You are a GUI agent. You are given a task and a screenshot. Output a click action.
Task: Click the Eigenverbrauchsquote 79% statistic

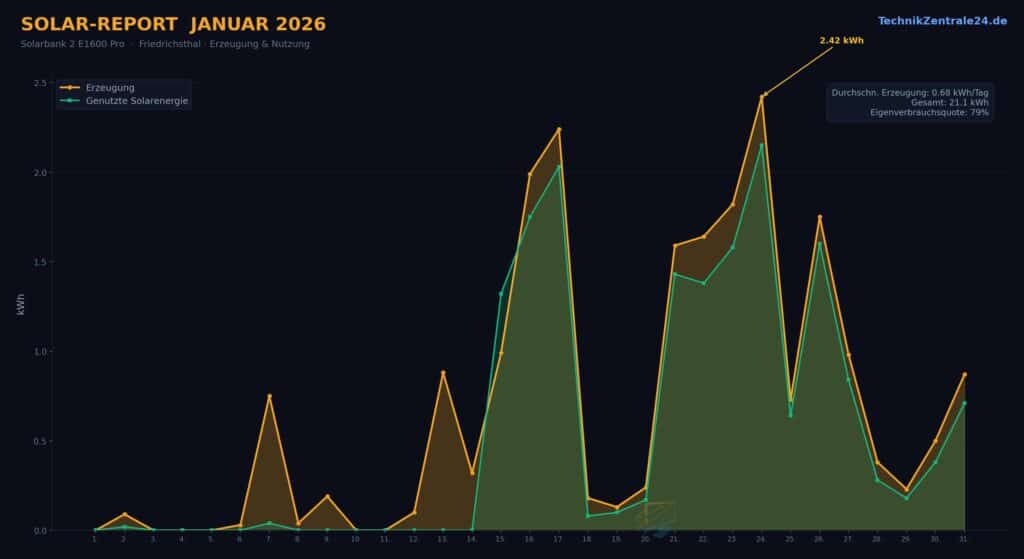(x=929, y=113)
